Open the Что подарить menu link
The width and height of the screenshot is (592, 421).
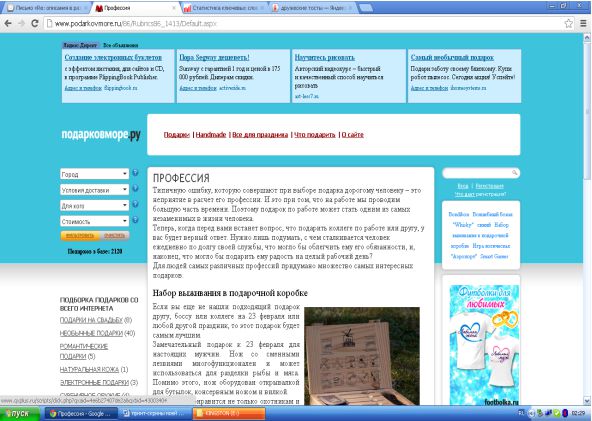pyautogui.click(x=314, y=135)
